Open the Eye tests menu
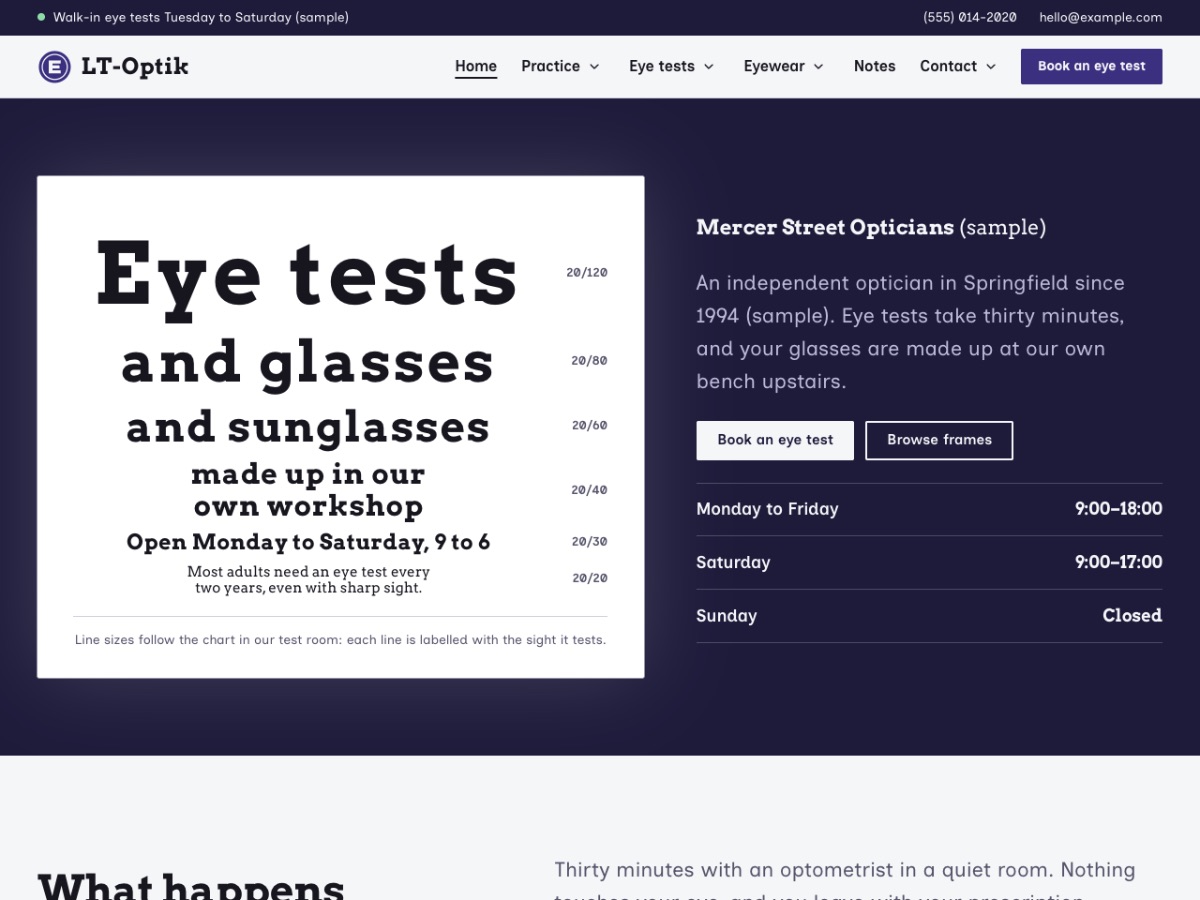This screenshot has height=900, width=1200. pyautogui.click(x=661, y=66)
